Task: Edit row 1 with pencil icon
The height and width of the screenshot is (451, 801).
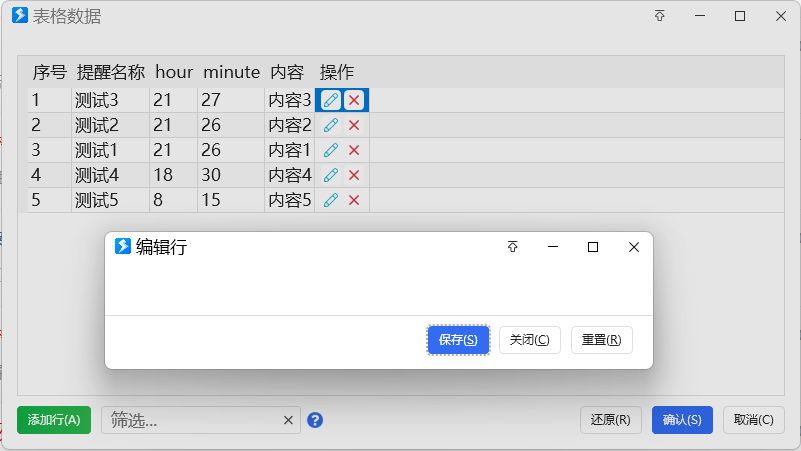Action: (331, 100)
